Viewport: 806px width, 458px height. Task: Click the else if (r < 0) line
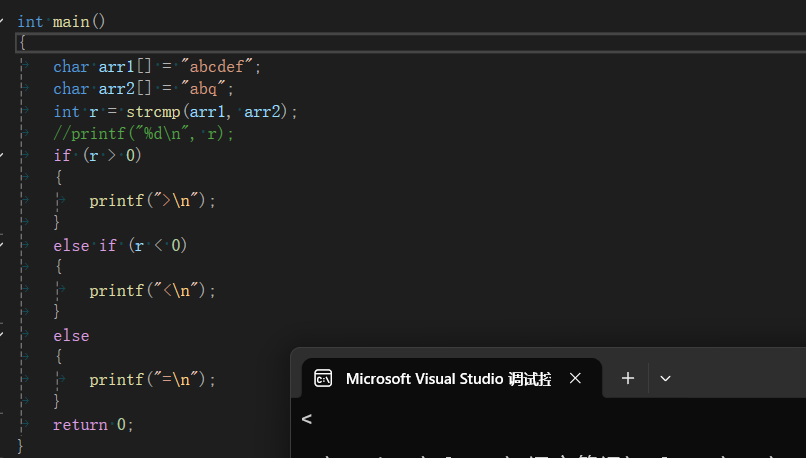[120, 245]
